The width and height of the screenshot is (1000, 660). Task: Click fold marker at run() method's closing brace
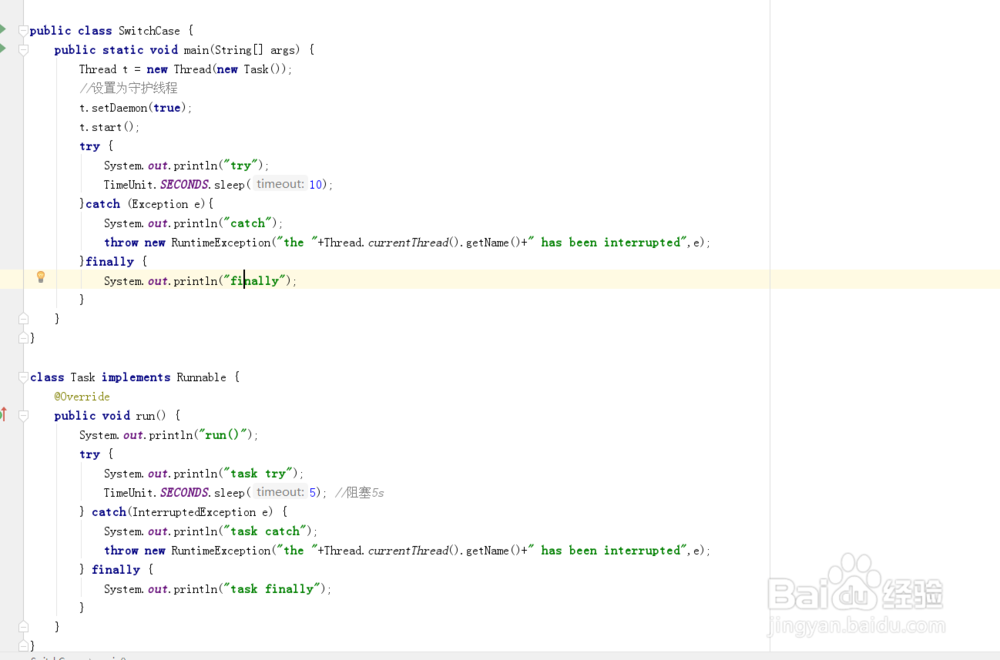pos(24,626)
